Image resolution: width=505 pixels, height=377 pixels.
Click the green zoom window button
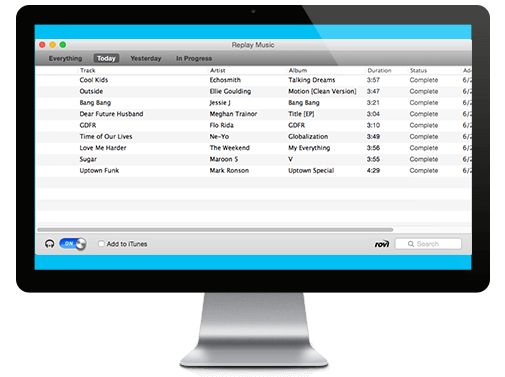63,45
